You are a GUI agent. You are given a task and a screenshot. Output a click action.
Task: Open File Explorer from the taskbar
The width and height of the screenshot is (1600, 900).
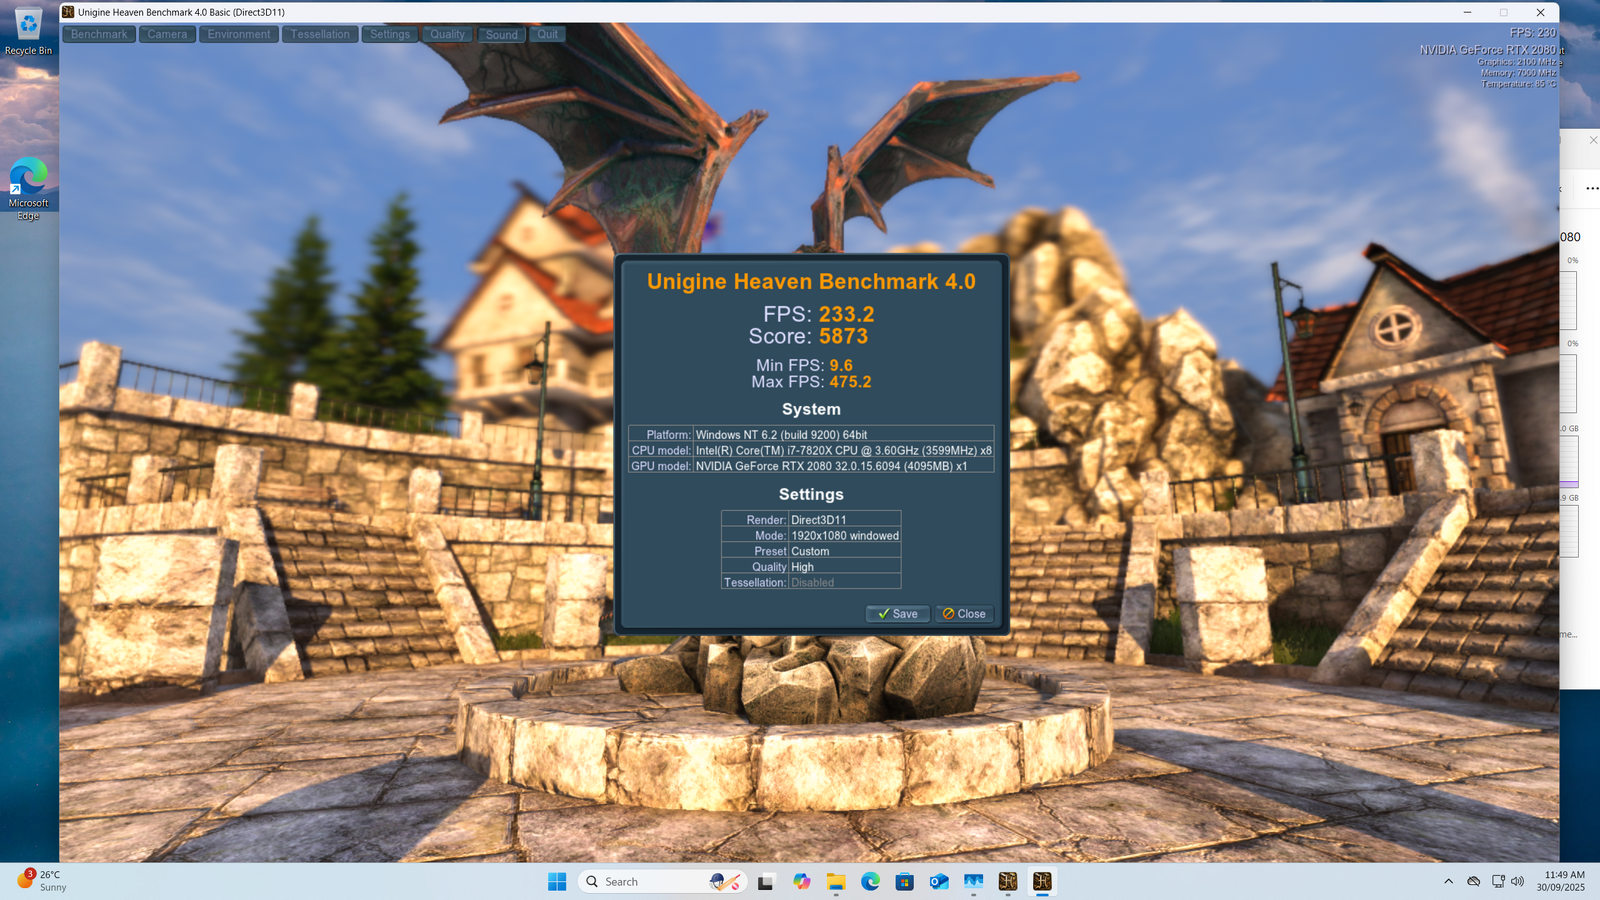(x=836, y=881)
